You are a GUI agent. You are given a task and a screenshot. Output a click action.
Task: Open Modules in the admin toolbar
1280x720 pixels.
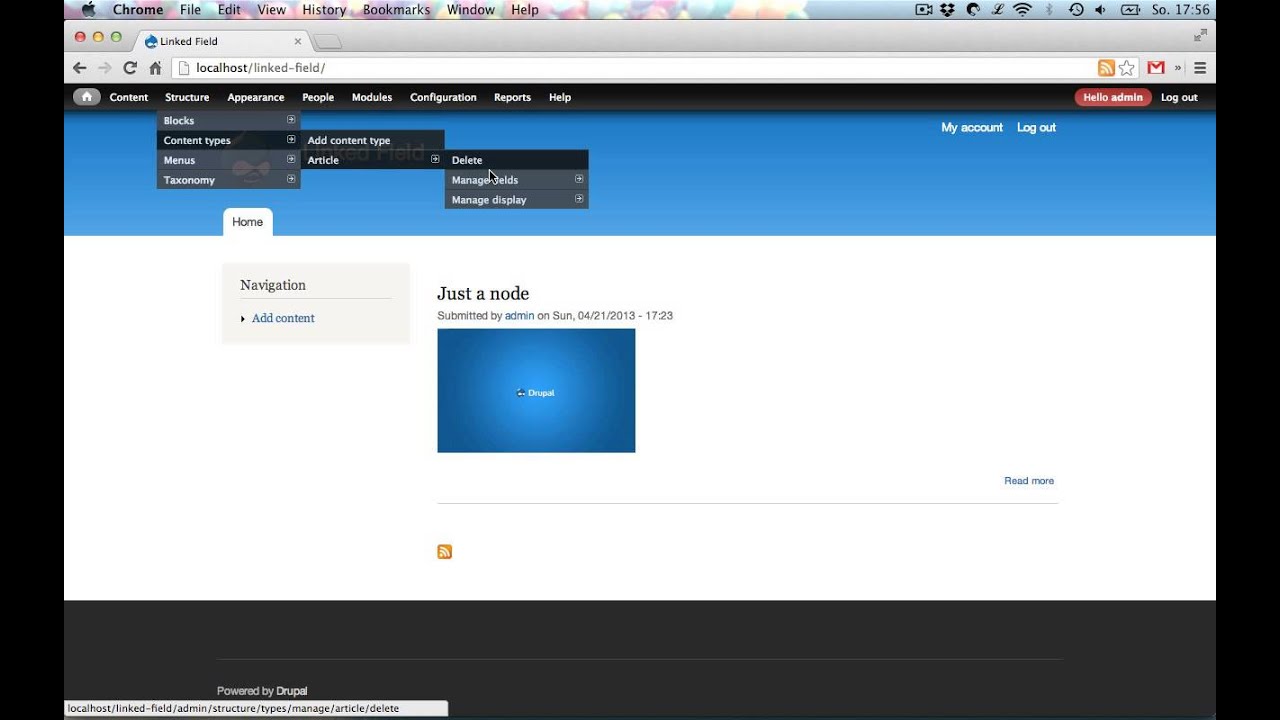tap(372, 97)
